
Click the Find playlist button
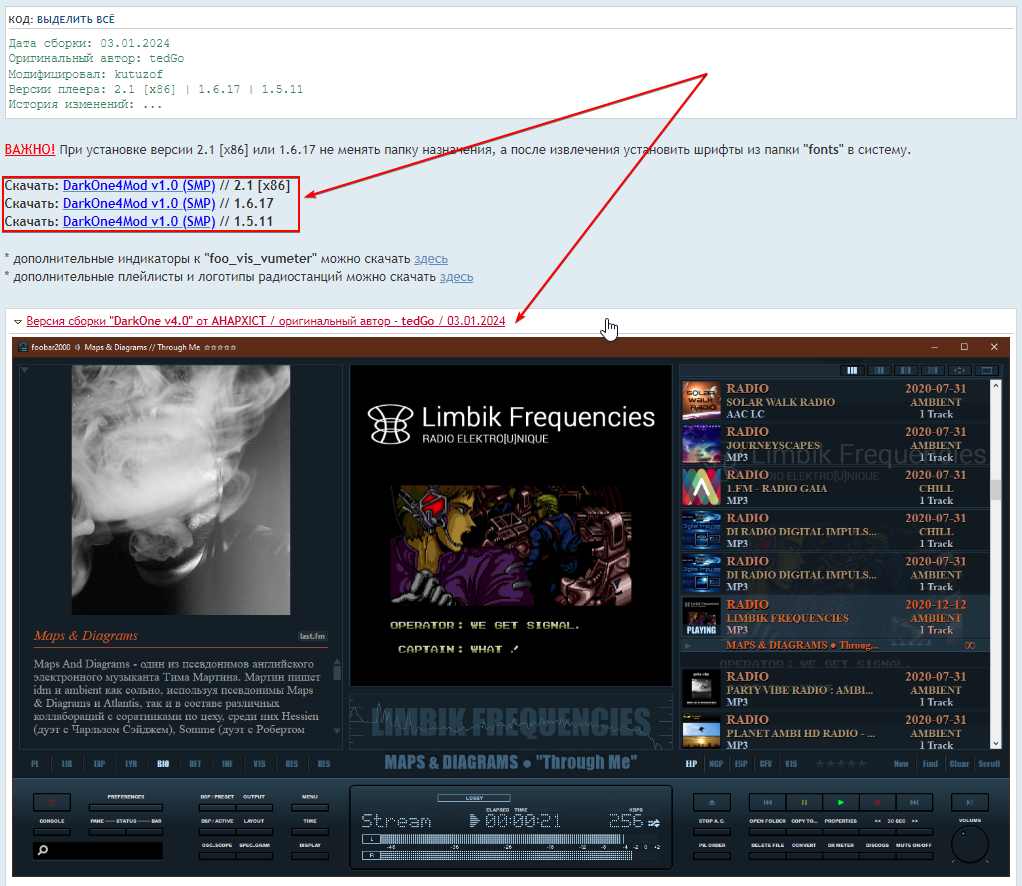tap(930, 764)
